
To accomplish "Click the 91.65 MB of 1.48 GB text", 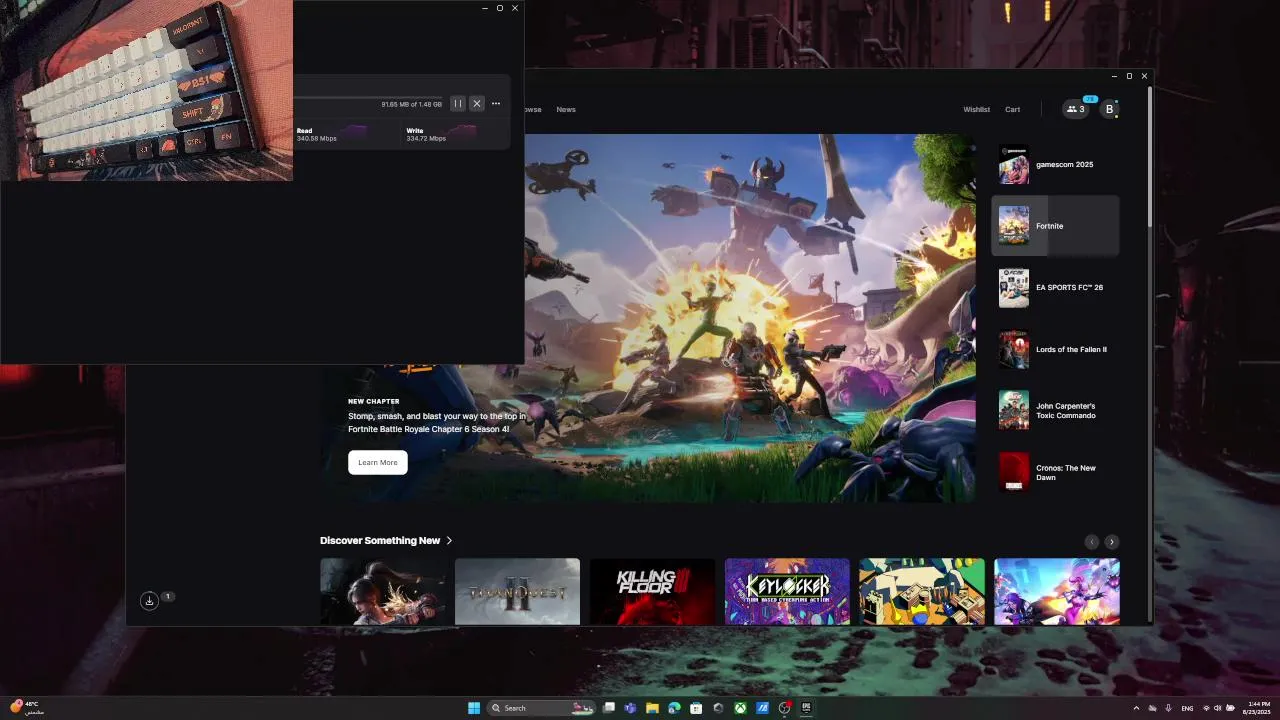I will coord(411,104).
